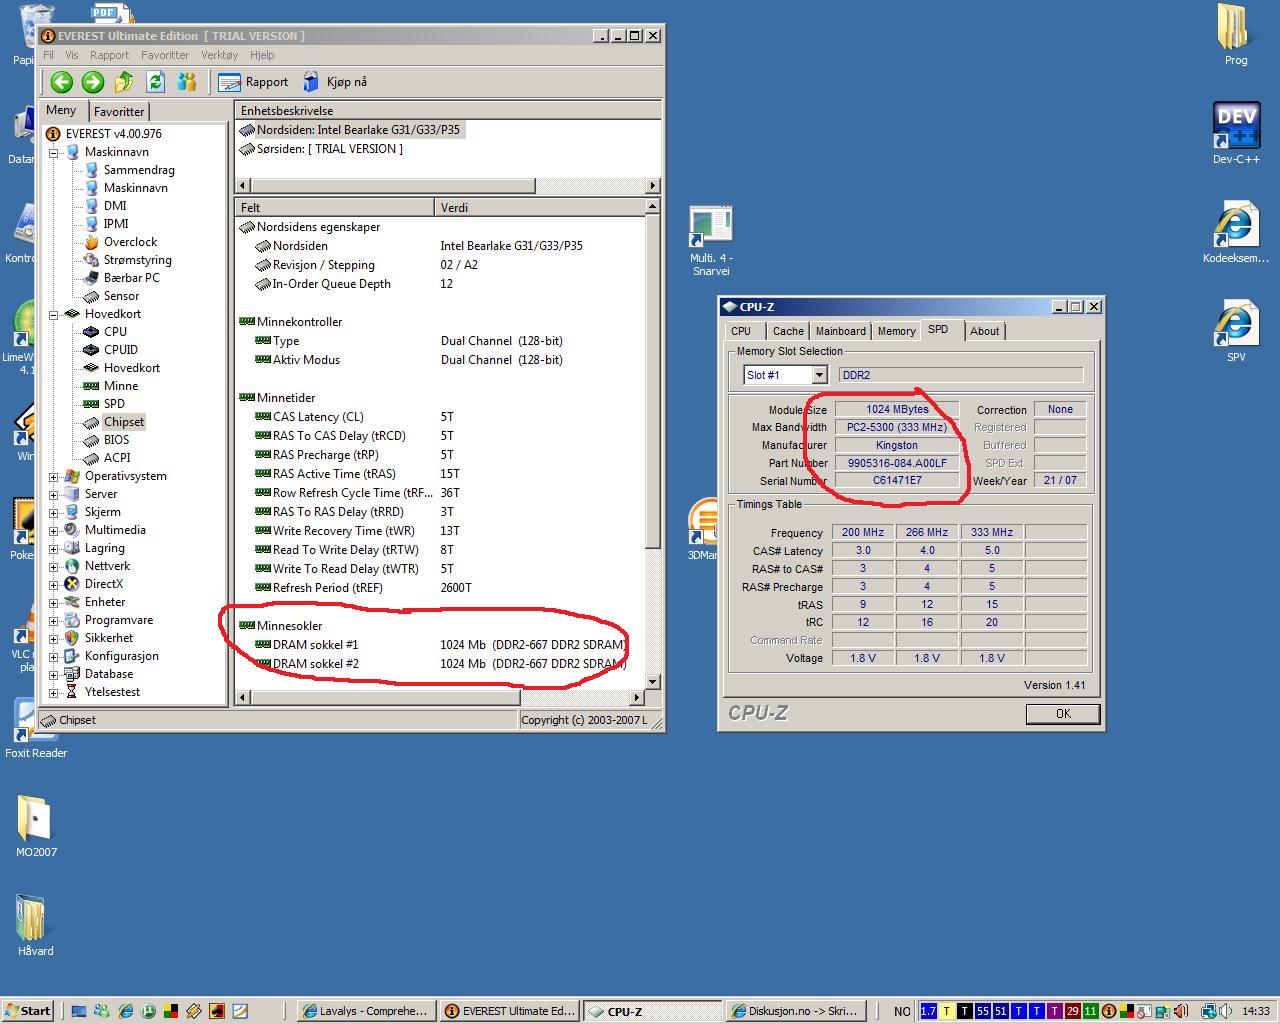This screenshot has height=1024, width=1280.
Task: Select BIOS under Hovedkort
Action: pos(116,440)
